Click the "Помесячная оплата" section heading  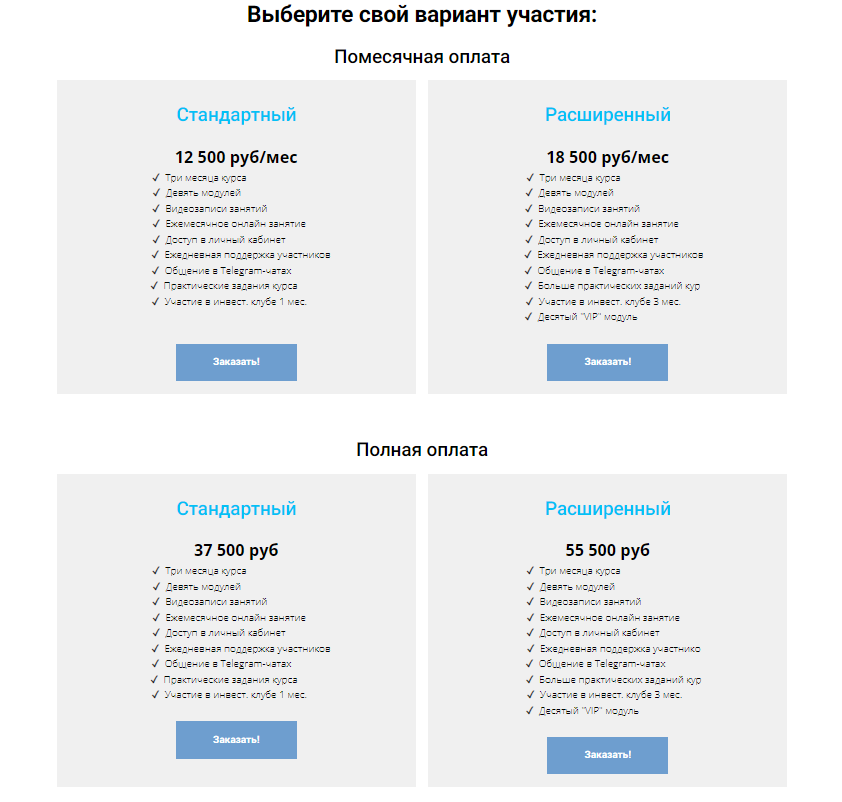(421, 57)
